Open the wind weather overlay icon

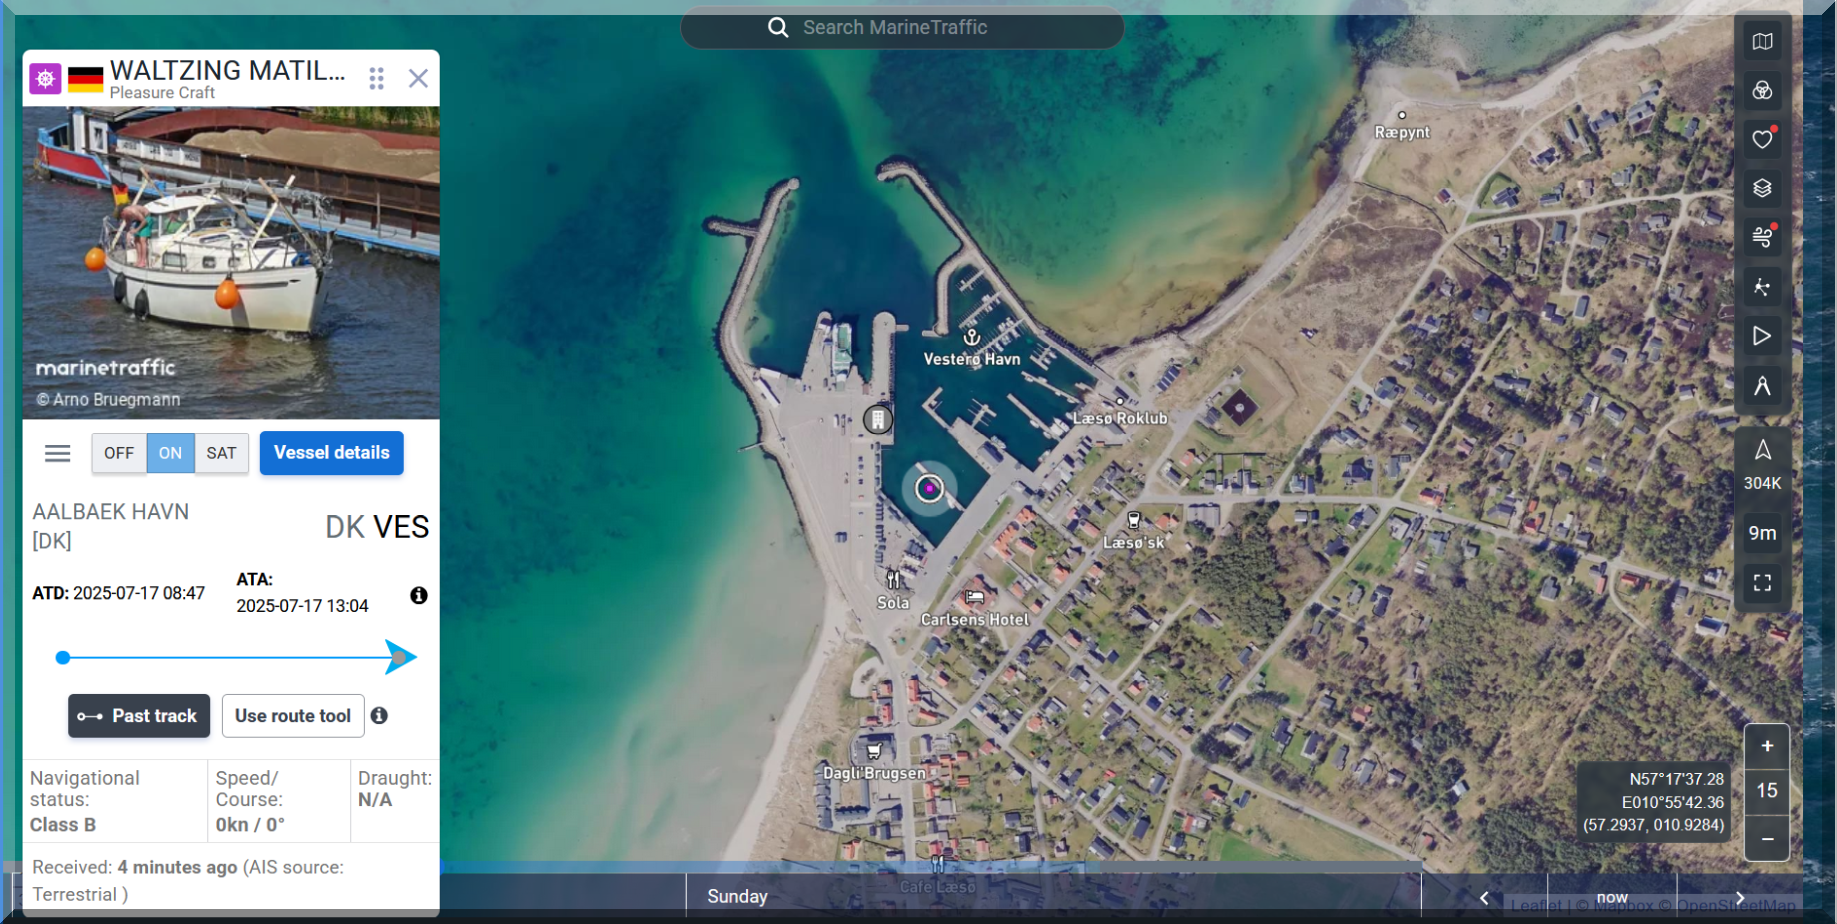1762,237
